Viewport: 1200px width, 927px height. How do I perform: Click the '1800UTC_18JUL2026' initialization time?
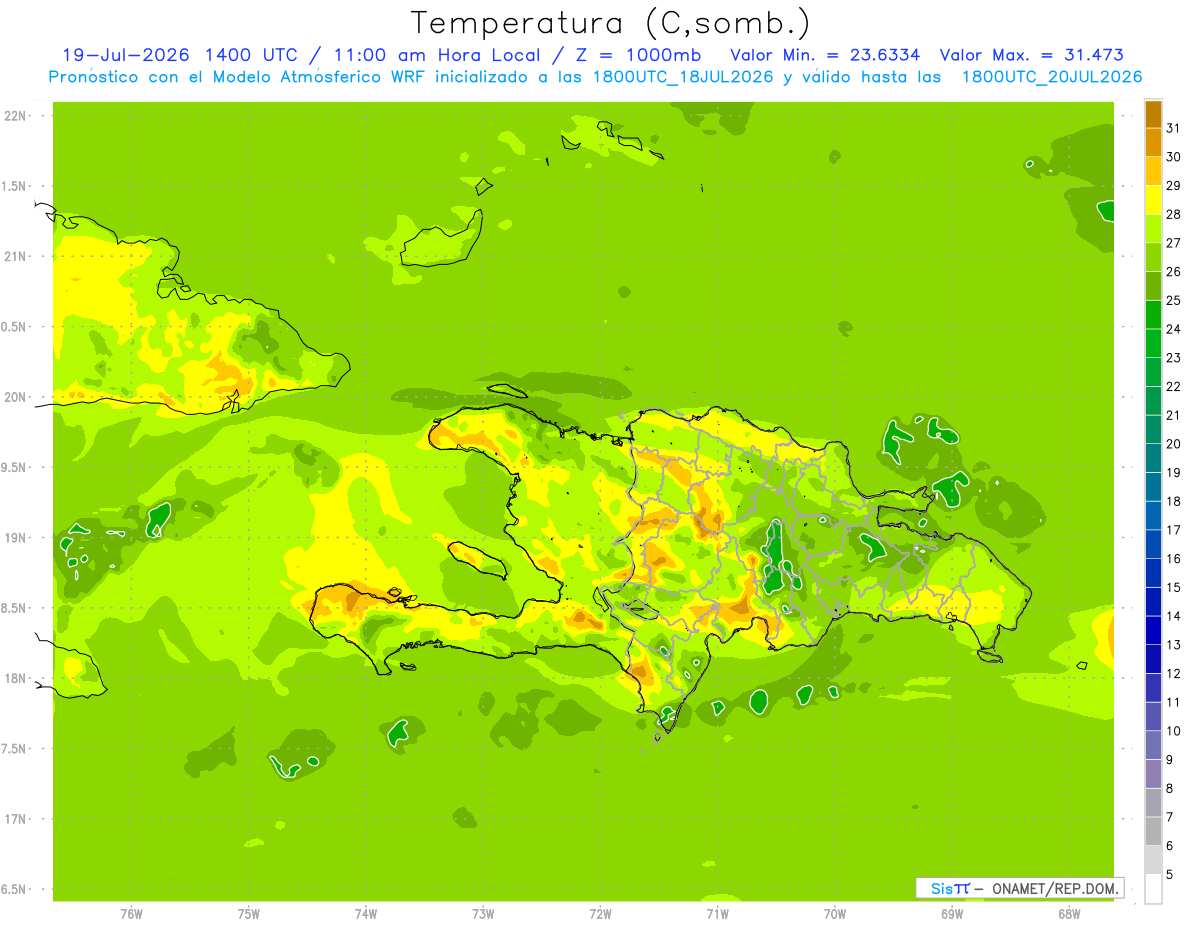pos(681,77)
